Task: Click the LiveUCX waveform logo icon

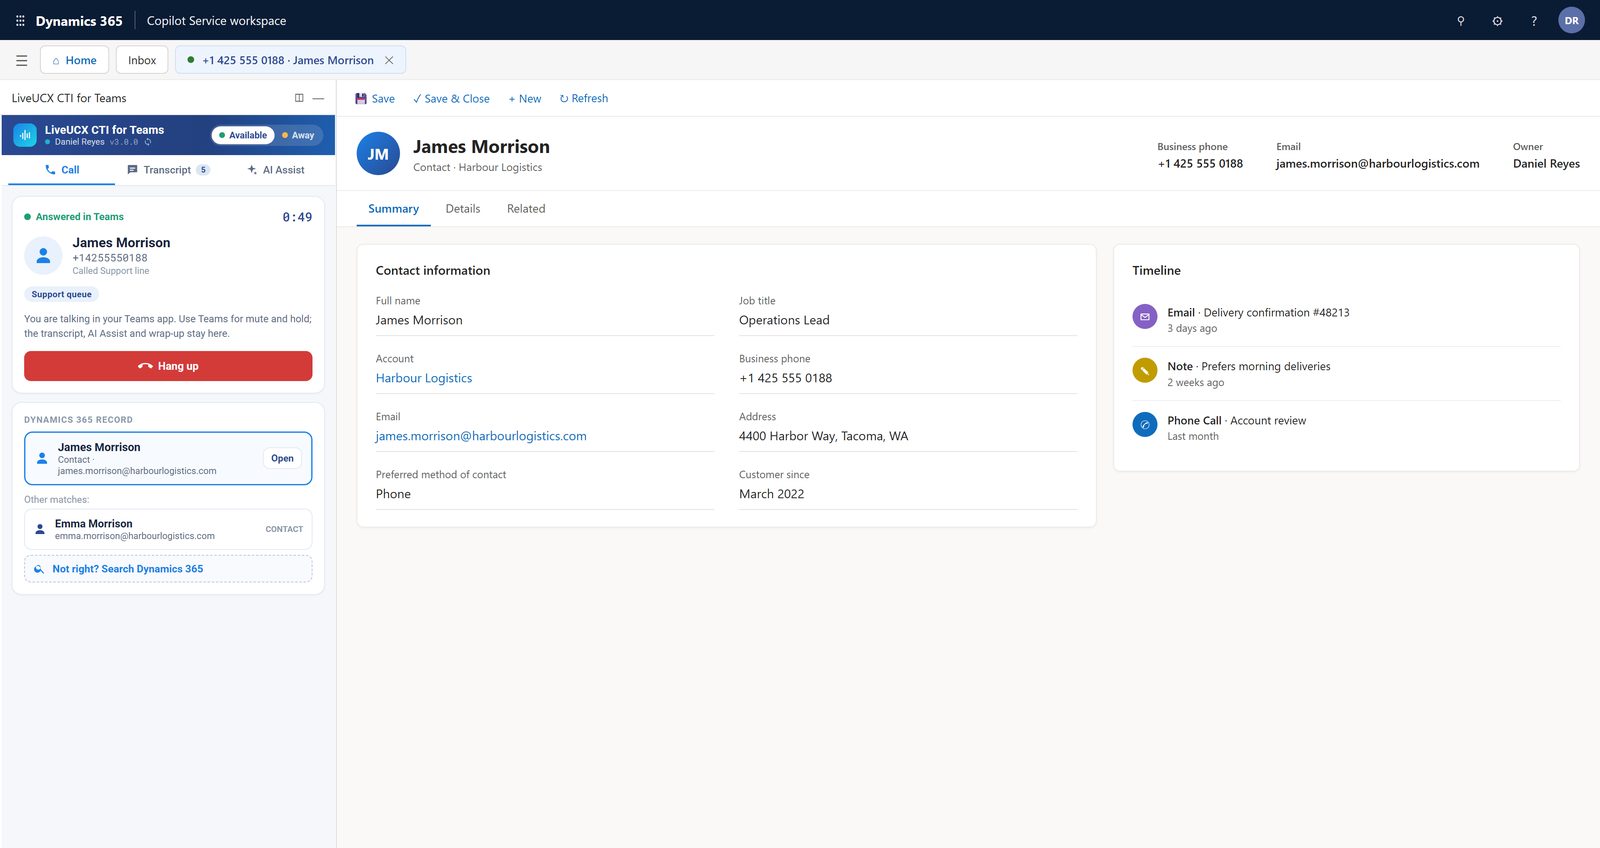Action: [25, 135]
